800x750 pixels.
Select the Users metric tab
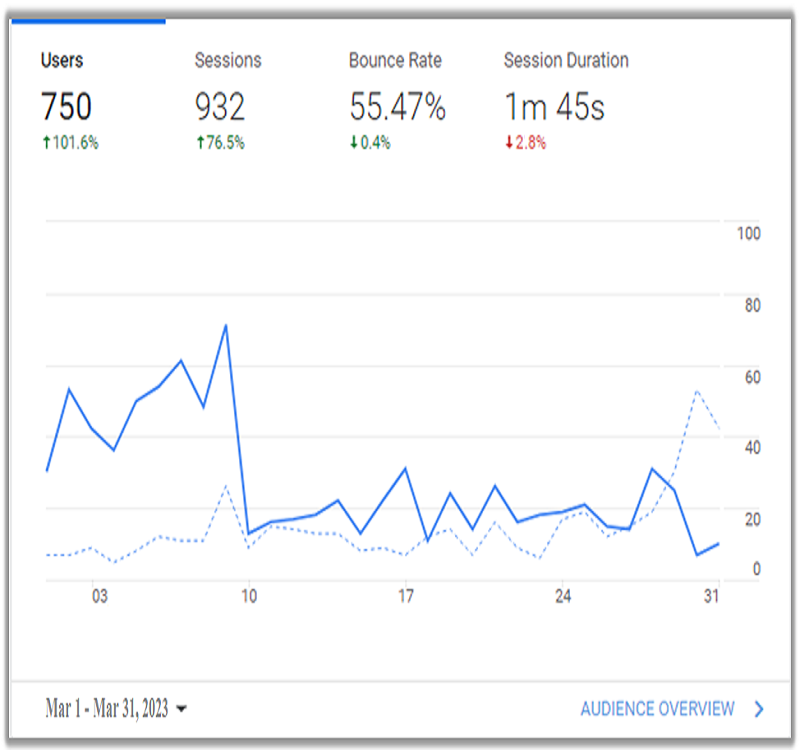[61, 60]
